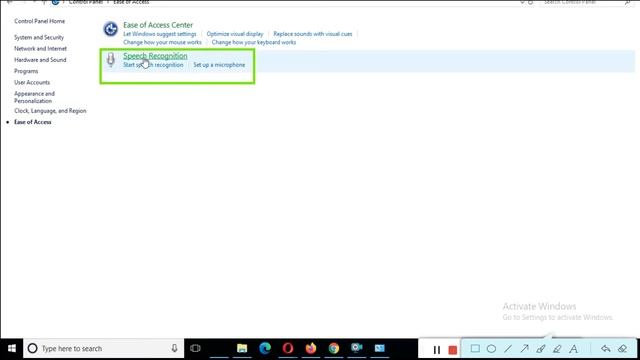The image size is (640, 360).
Task: Open Programs category in sidebar
Action: tap(26, 71)
